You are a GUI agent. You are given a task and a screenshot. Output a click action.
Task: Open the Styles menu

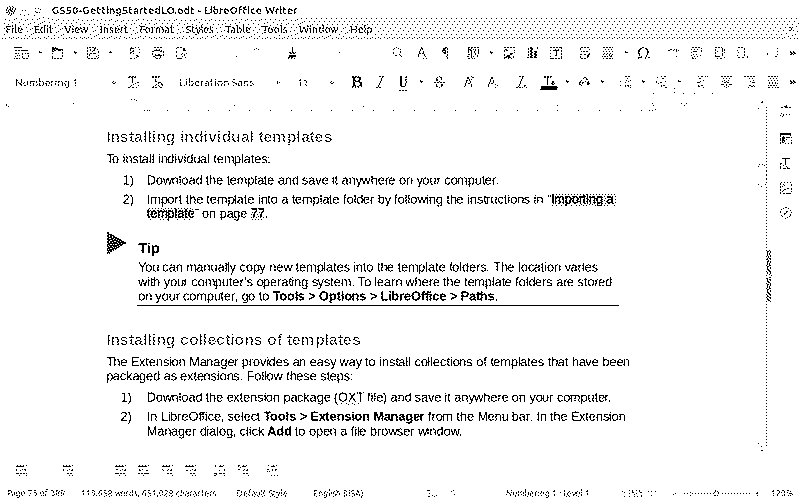(x=199, y=30)
